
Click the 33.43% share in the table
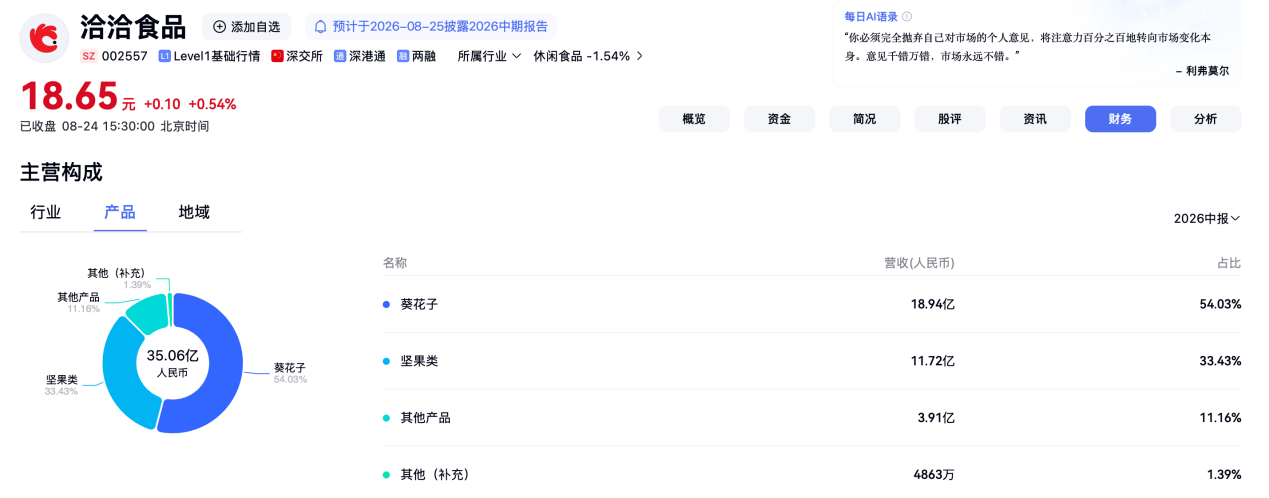click(1220, 361)
